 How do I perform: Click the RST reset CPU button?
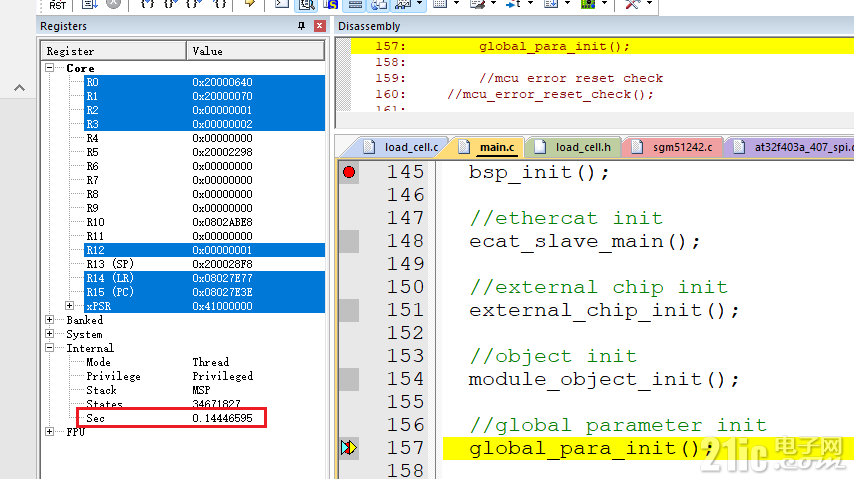57,4
